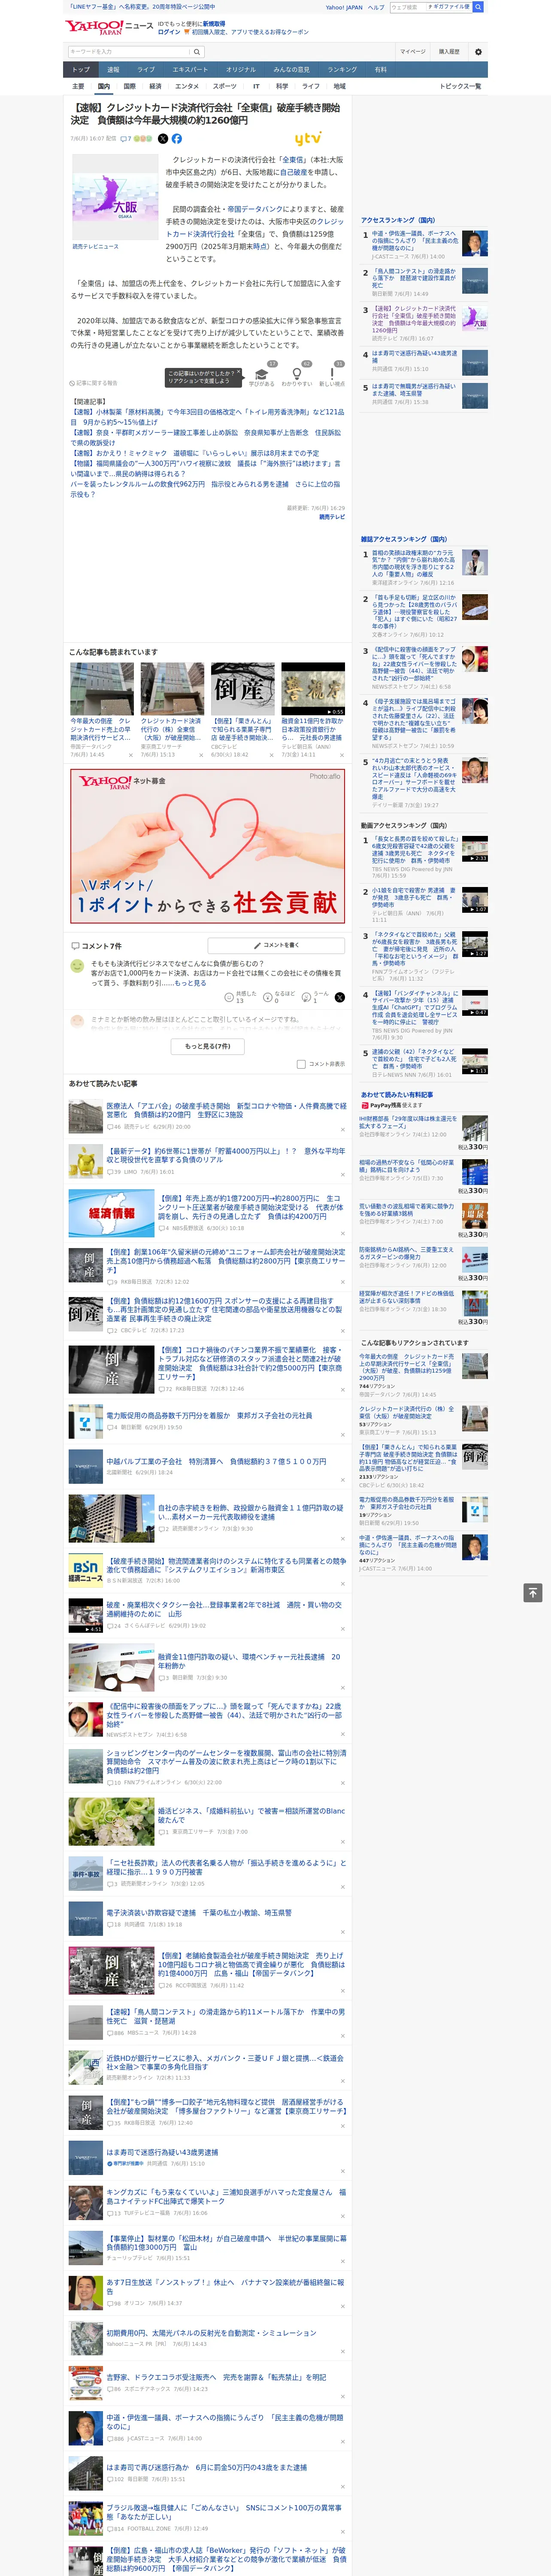The height and width of the screenshot is (2576, 551).
Task: Dismiss the 今年最大の倒産 recommended card
Action: pos(131,755)
